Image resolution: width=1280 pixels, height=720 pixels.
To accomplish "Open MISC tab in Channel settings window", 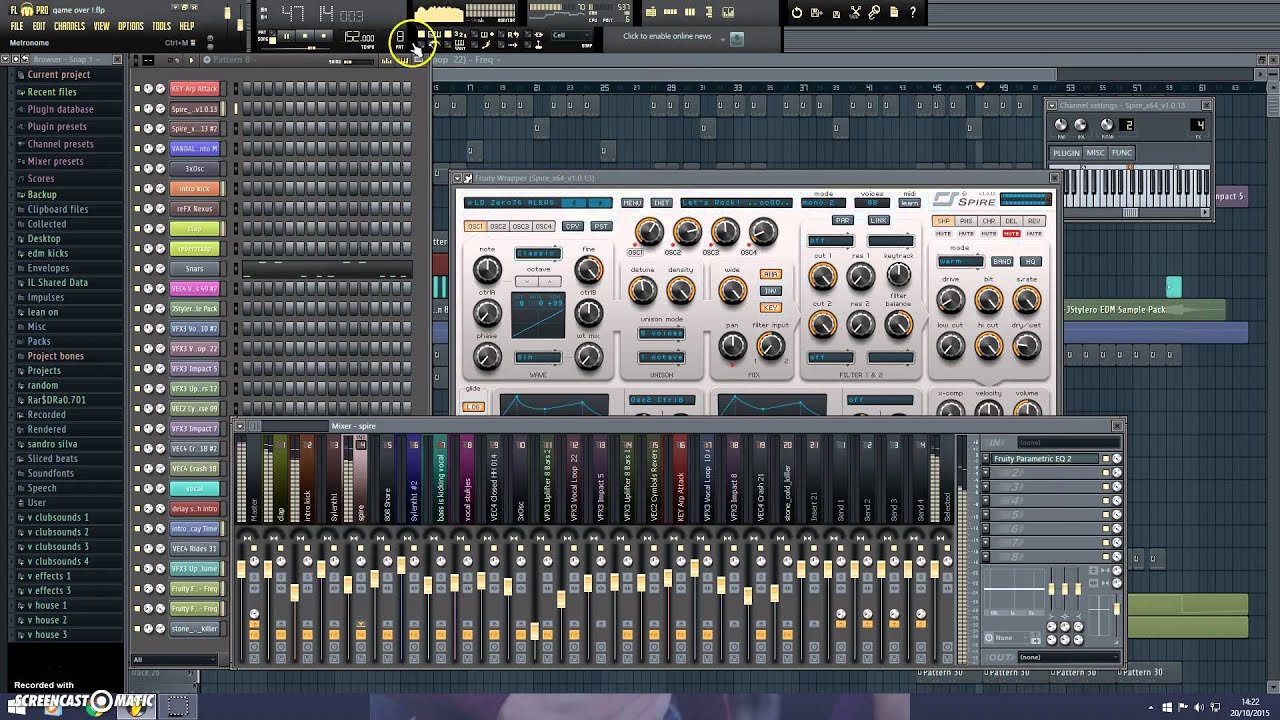I will click(1095, 153).
